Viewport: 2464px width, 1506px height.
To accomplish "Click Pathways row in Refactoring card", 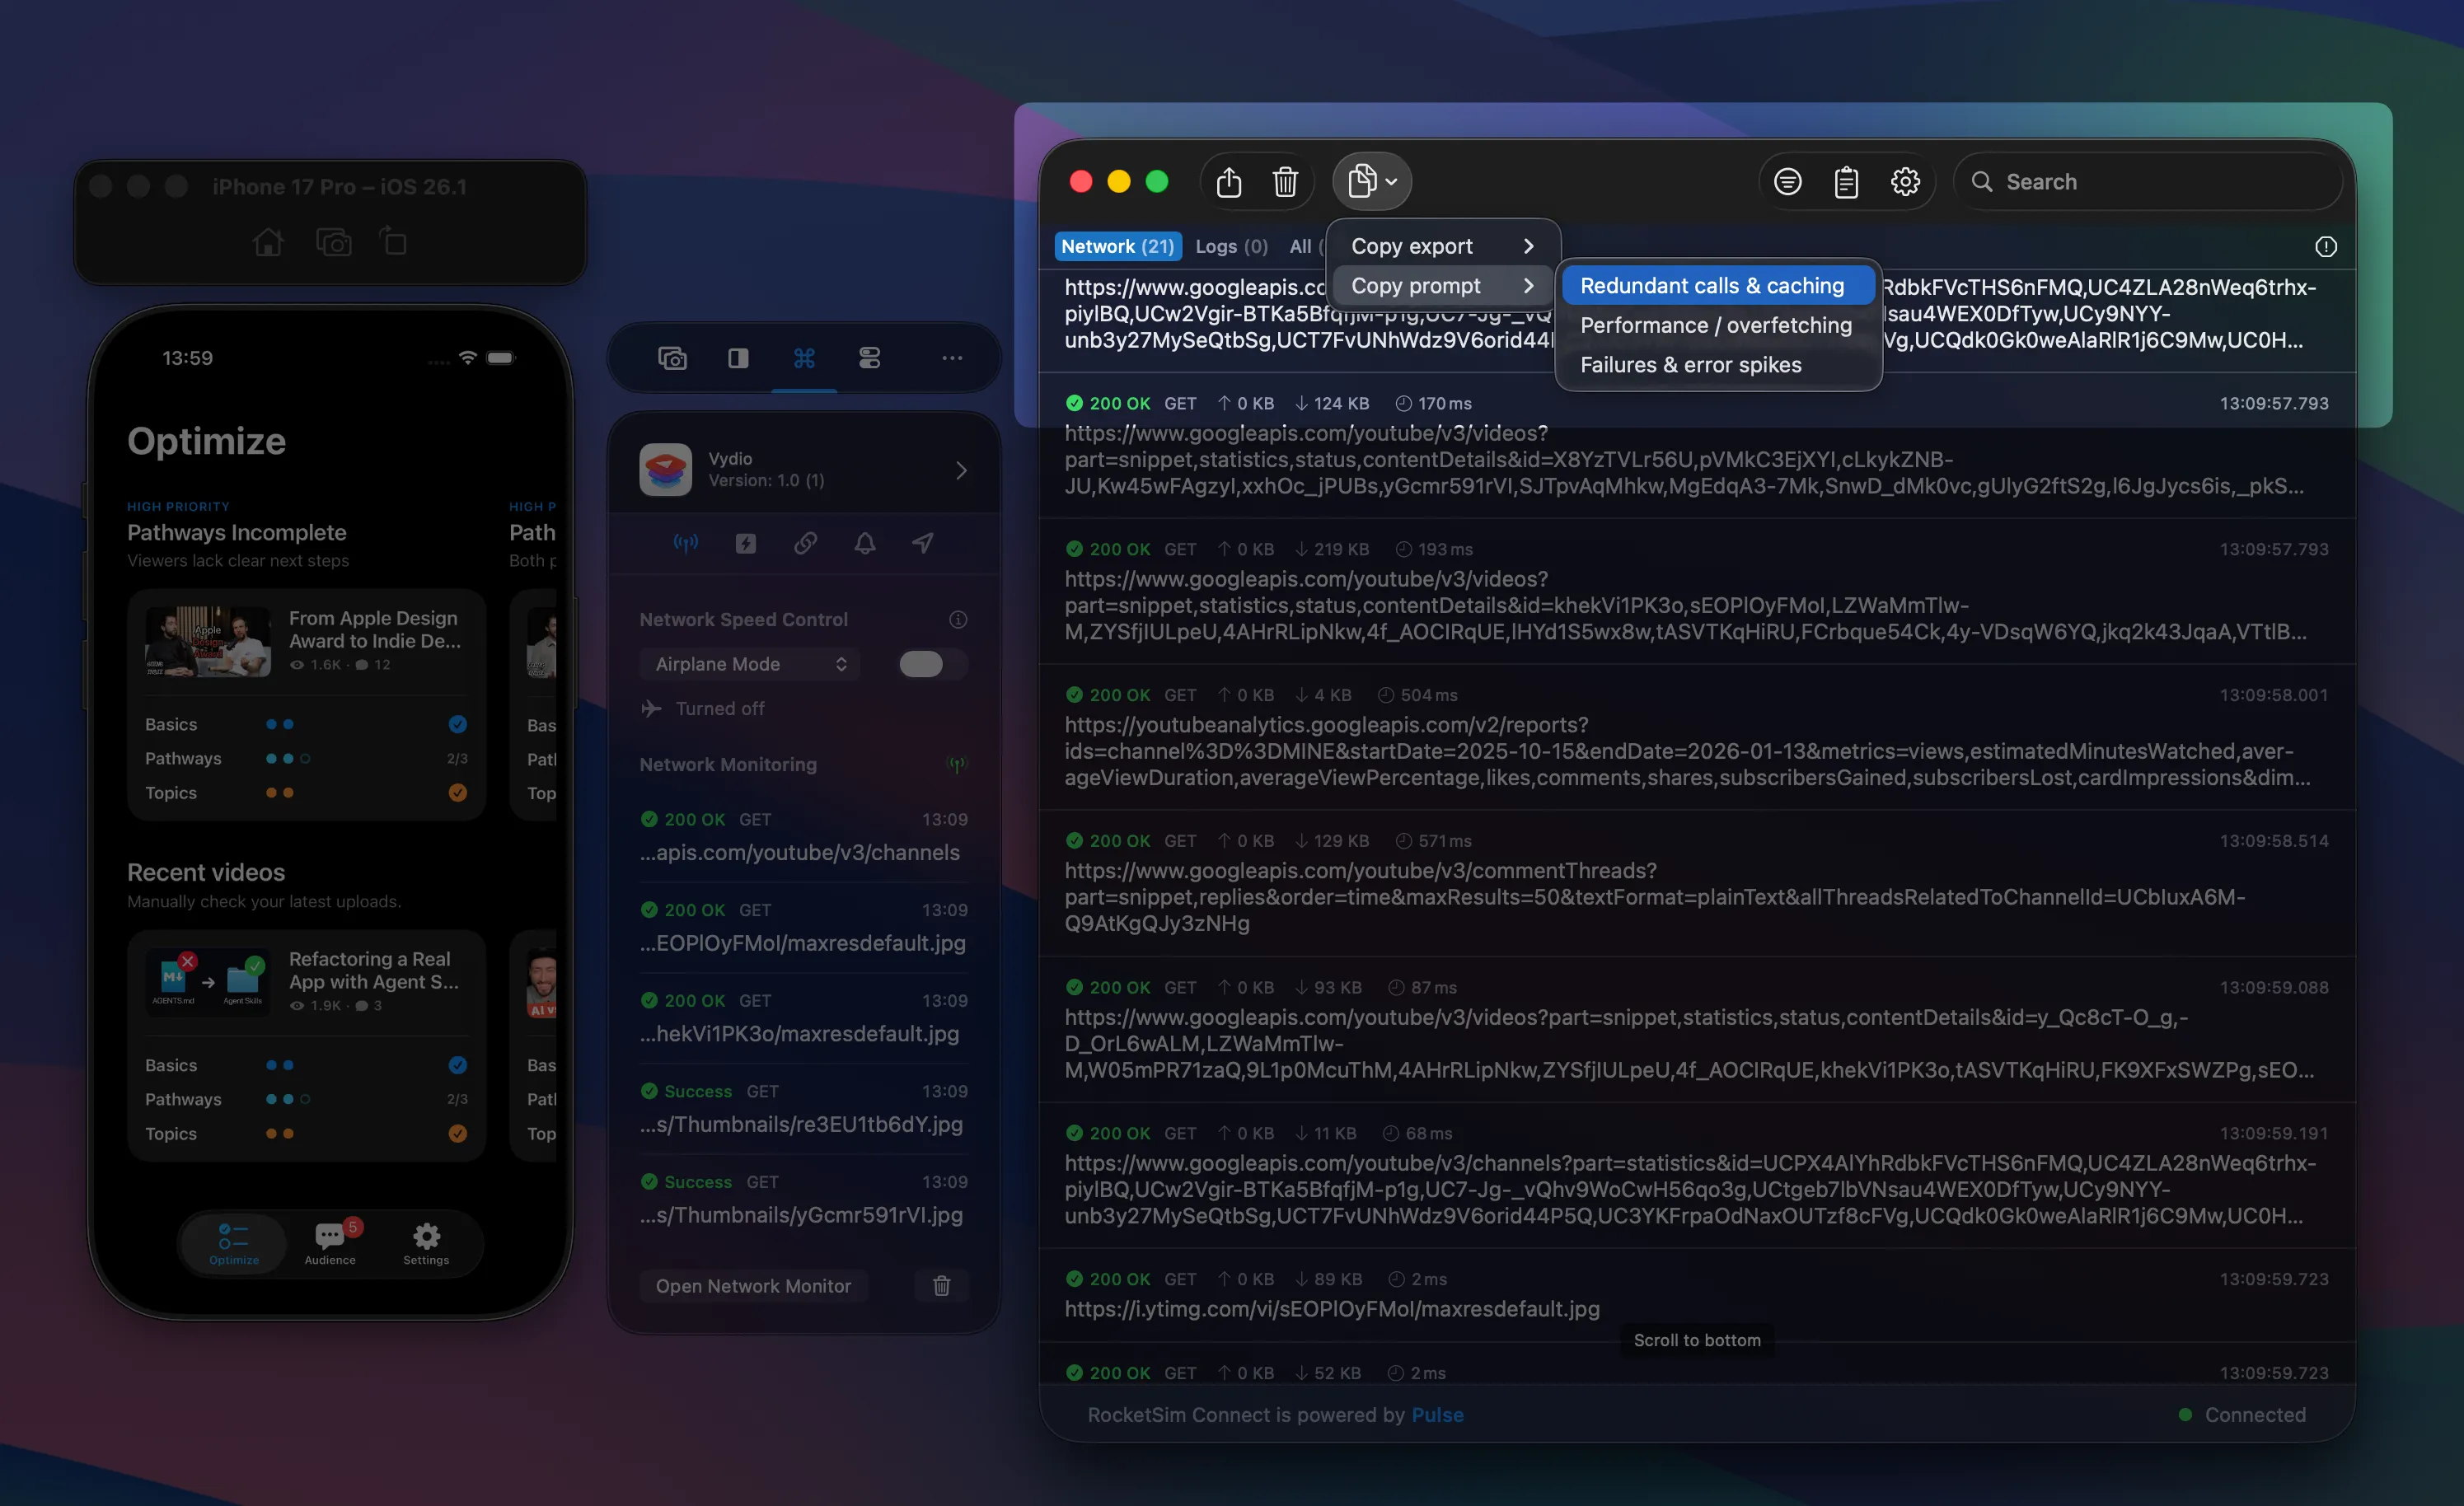I will pyautogui.click(x=306, y=1100).
